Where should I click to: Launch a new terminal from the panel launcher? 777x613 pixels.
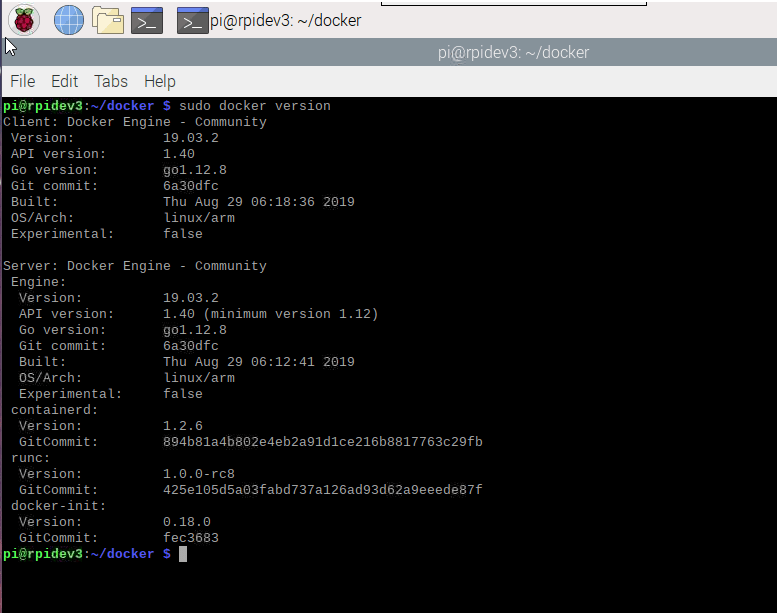point(147,20)
